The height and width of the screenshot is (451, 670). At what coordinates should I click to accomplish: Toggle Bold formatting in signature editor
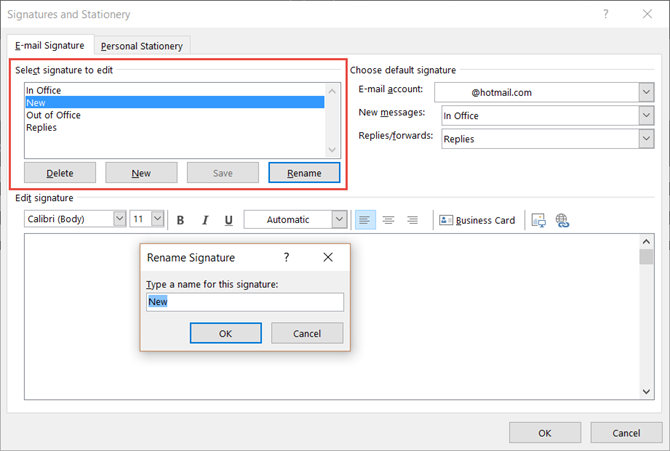(180, 220)
